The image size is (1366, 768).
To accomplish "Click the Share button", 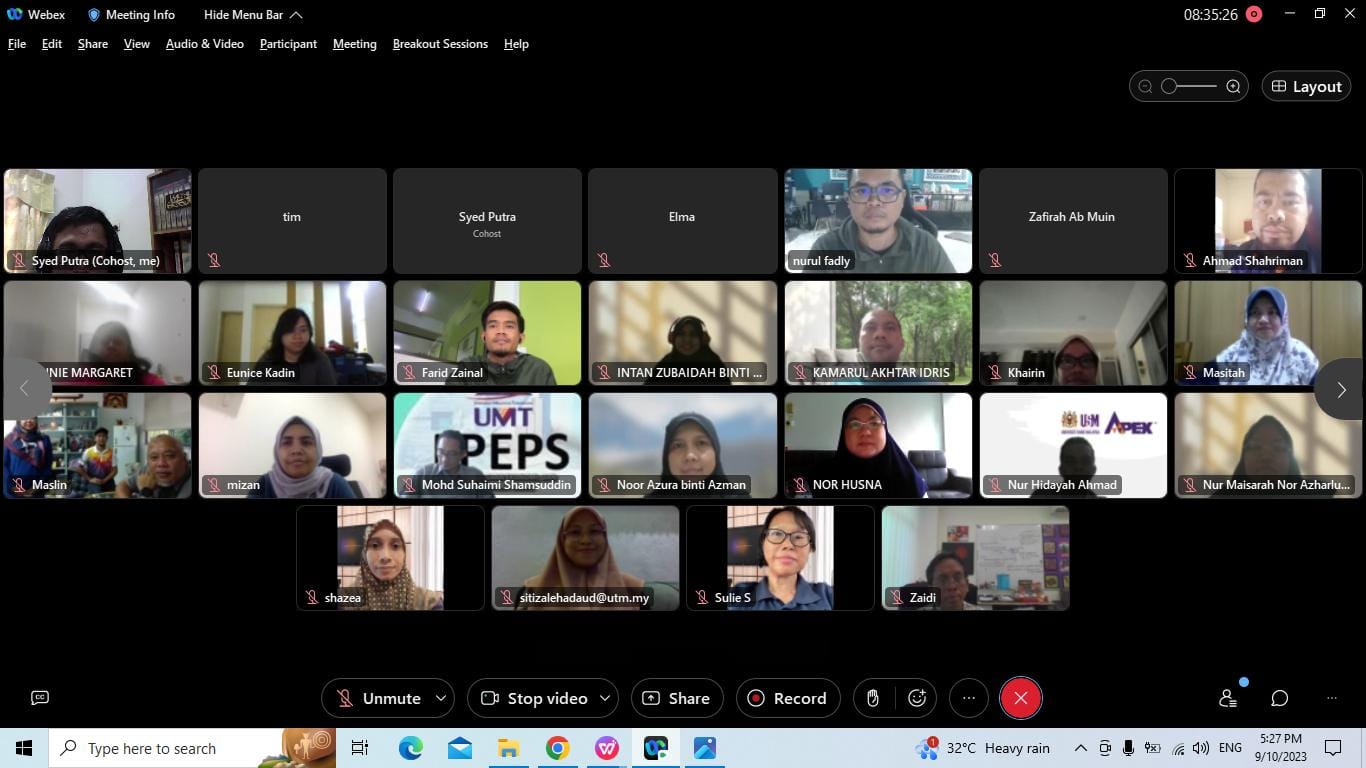I will point(676,698).
